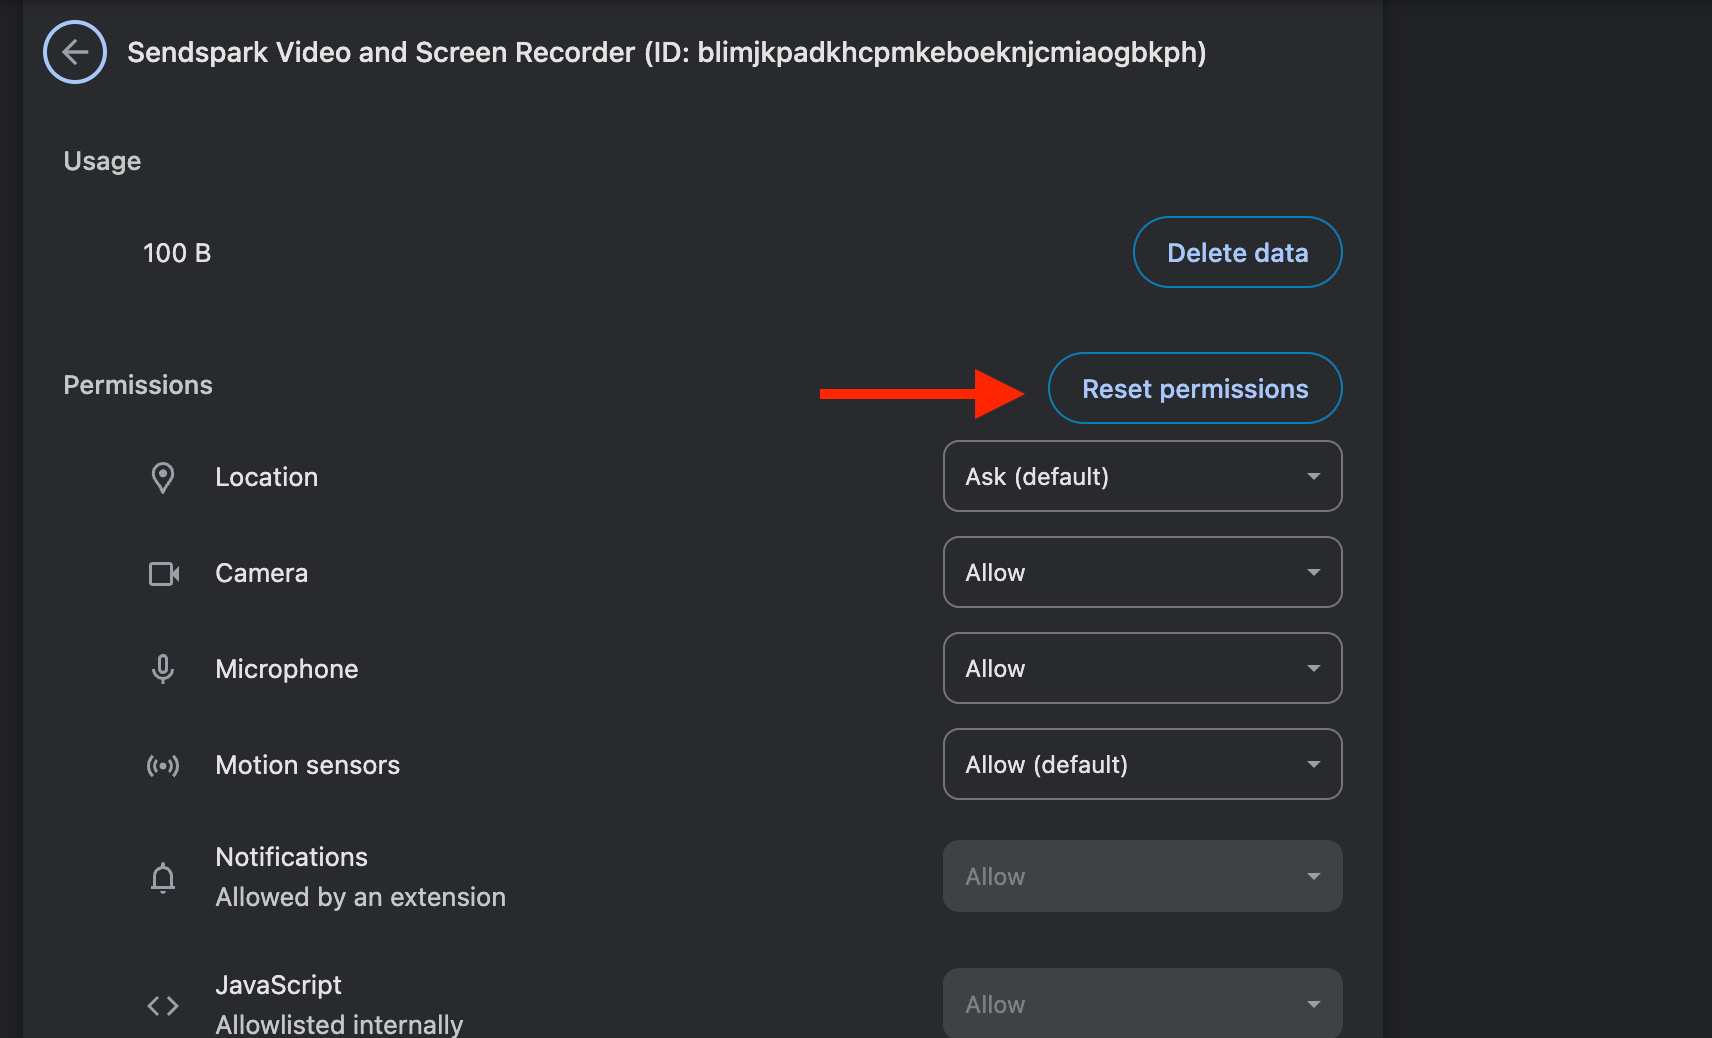Click the Camera permission label
The width and height of the screenshot is (1712, 1038).
coord(262,573)
